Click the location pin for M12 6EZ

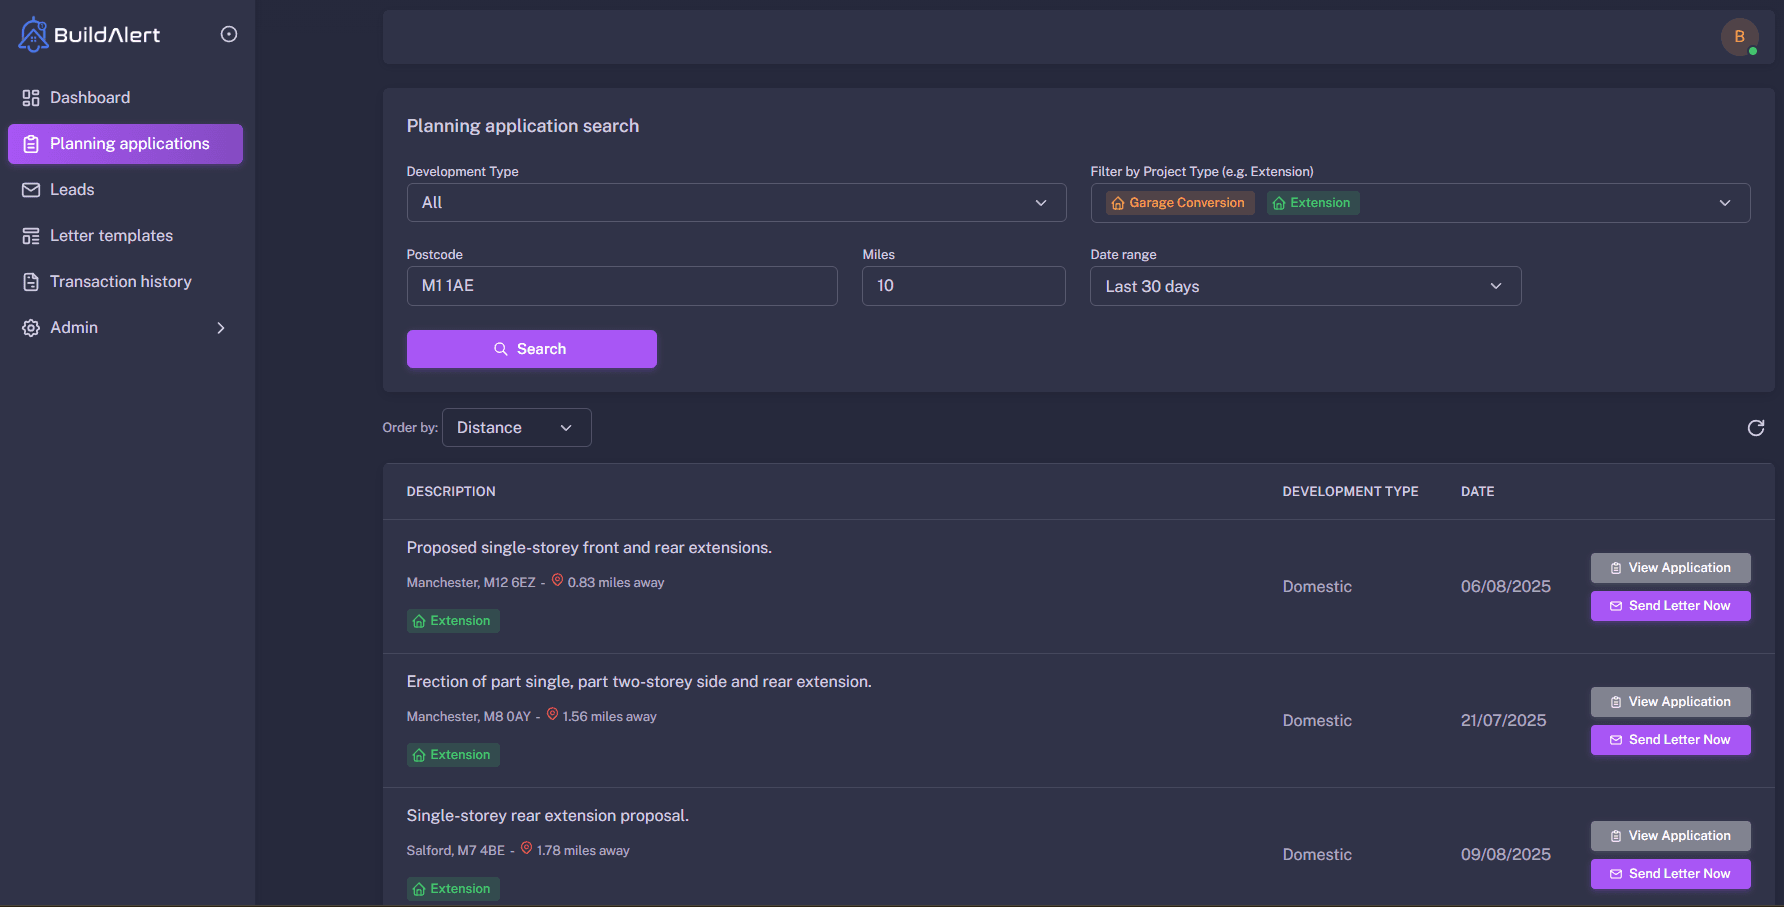coord(557,580)
